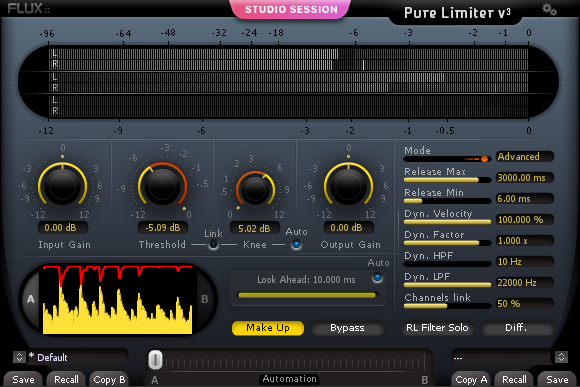The image size is (580, 387).
Task: Click the Release Max slider
Action: [448, 180]
